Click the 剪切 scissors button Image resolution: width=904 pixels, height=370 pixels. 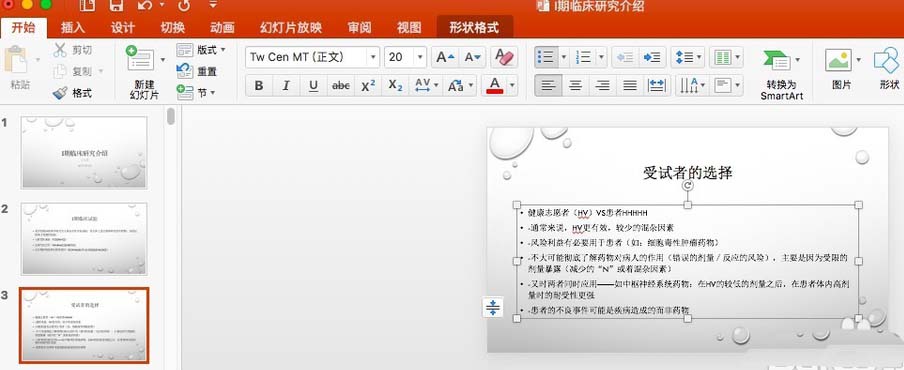click(73, 50)
